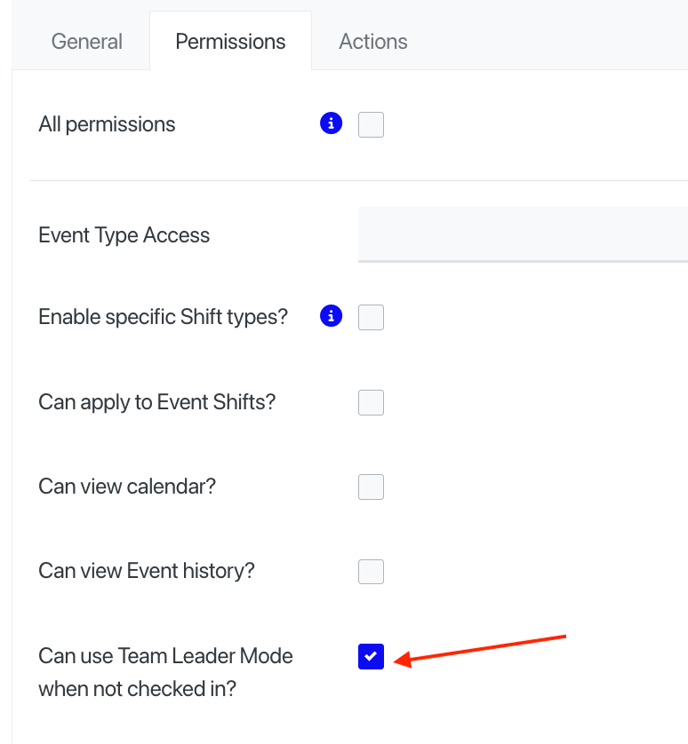Select the Permissions tab
The height and width of the screenshot is (744, 688).
click(231, 41)
